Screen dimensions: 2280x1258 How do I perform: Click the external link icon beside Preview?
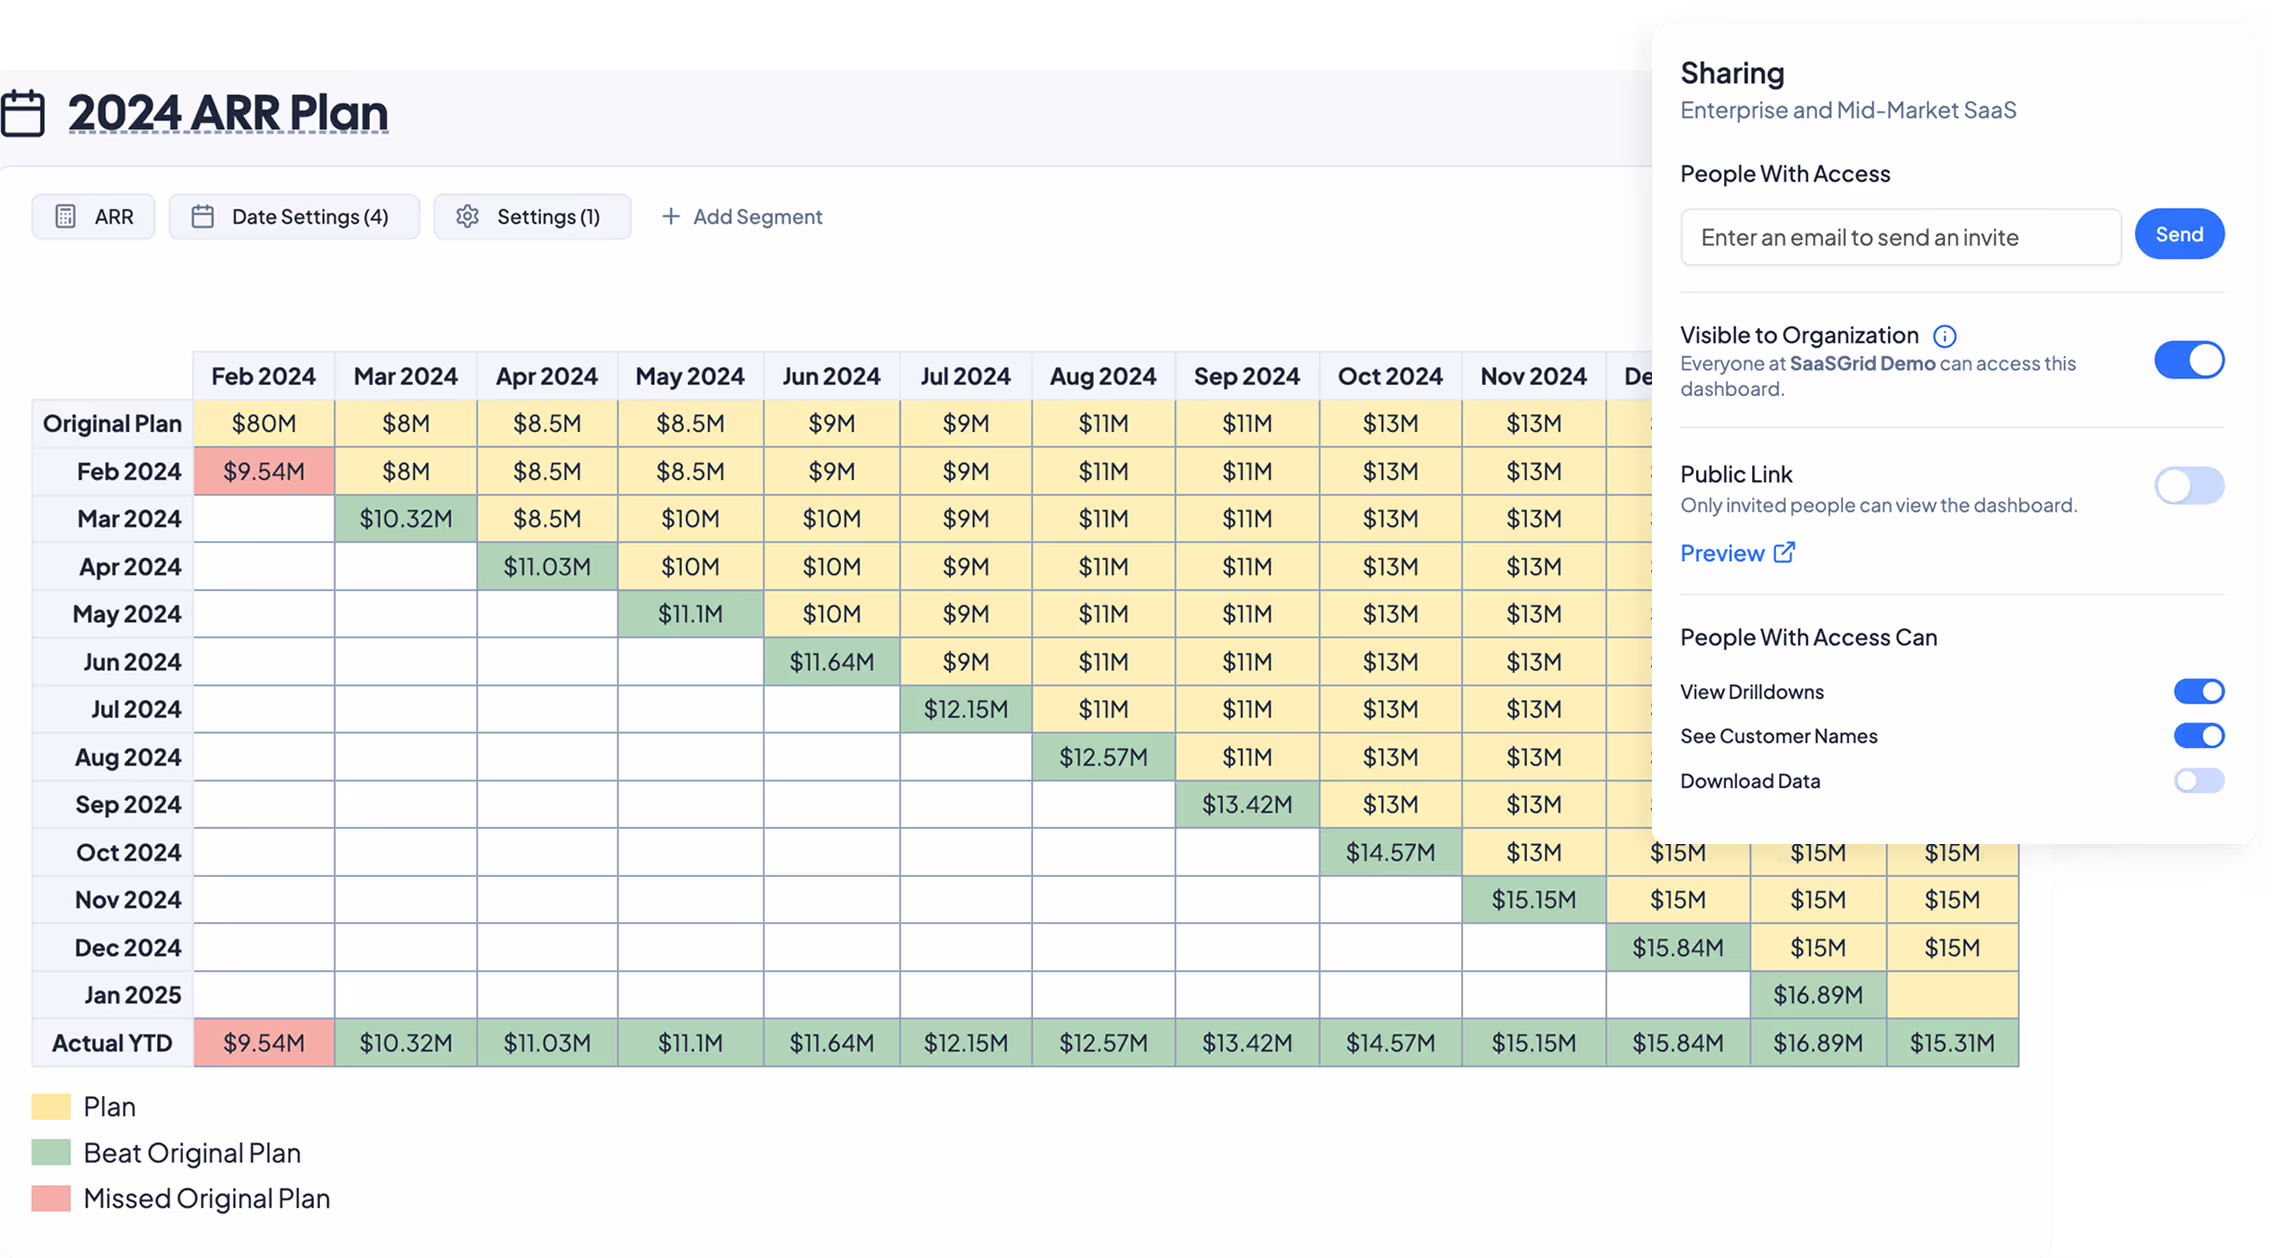pos(1784,552)
